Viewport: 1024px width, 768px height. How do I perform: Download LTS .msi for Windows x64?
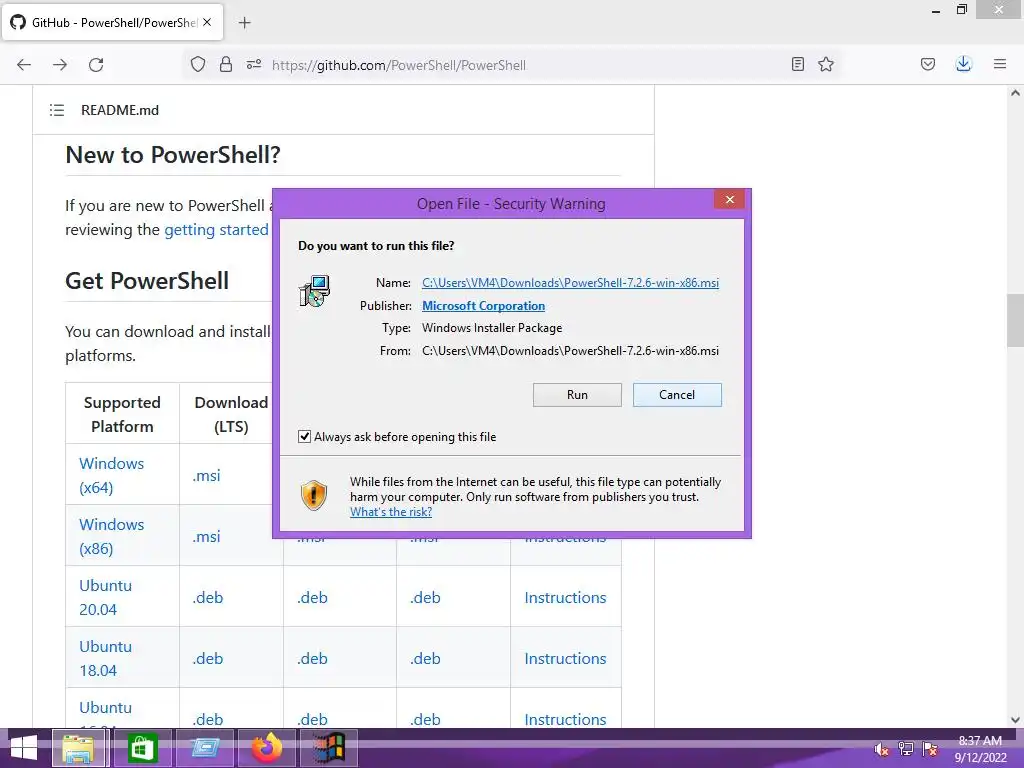click(x=206, y=475)
